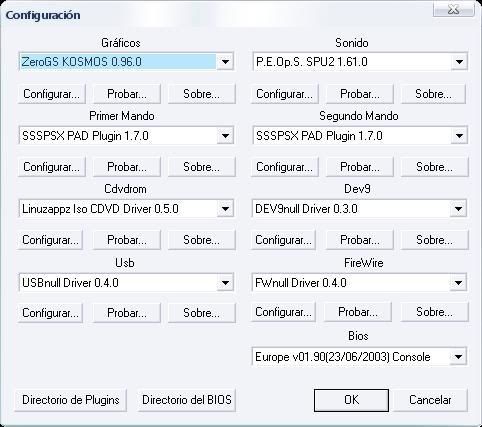This screenshot has height=427, width=482.
Task: Click Configurar under Gráficos
Action: 52,94
